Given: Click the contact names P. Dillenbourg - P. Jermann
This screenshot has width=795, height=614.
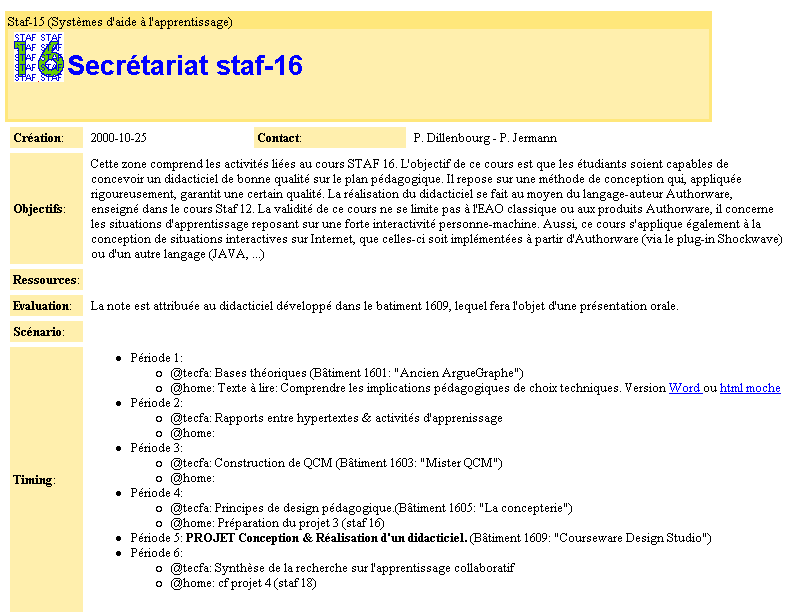Looking at the screenshot, I should [485, 138].
